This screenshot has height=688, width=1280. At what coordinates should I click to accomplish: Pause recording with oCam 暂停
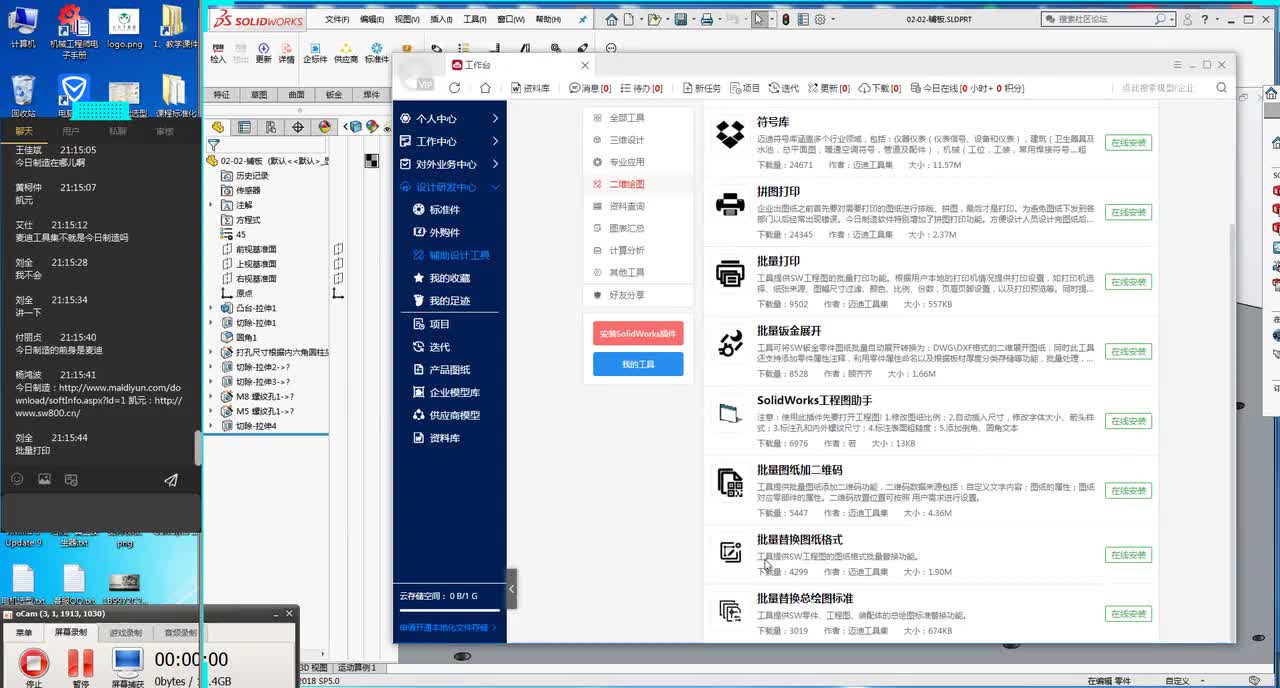pyautogui.click(x=80, y=665)
